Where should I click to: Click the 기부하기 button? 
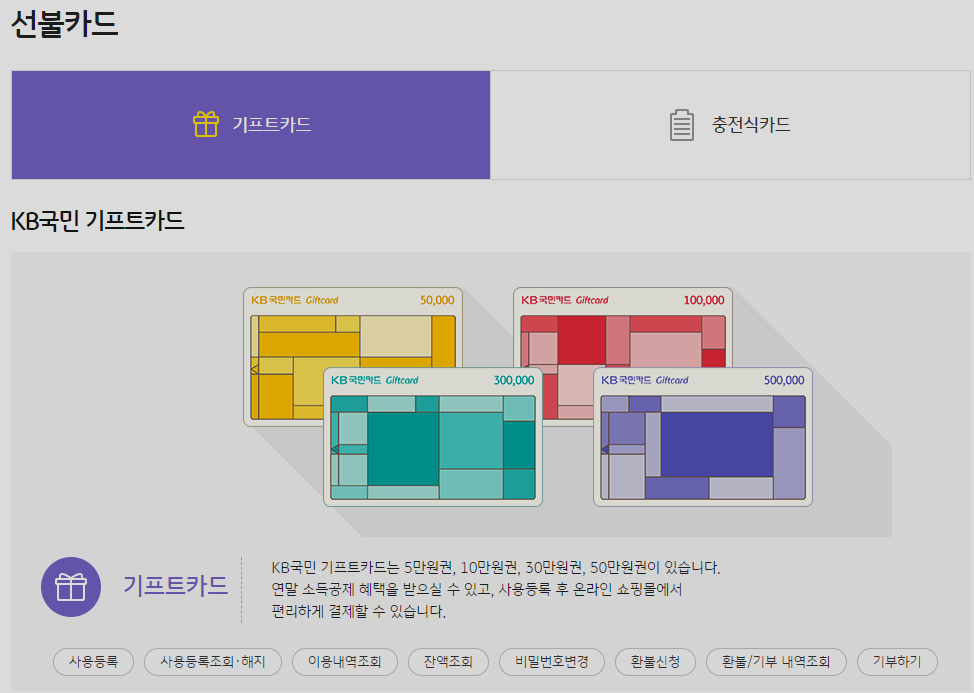[897, 662]
